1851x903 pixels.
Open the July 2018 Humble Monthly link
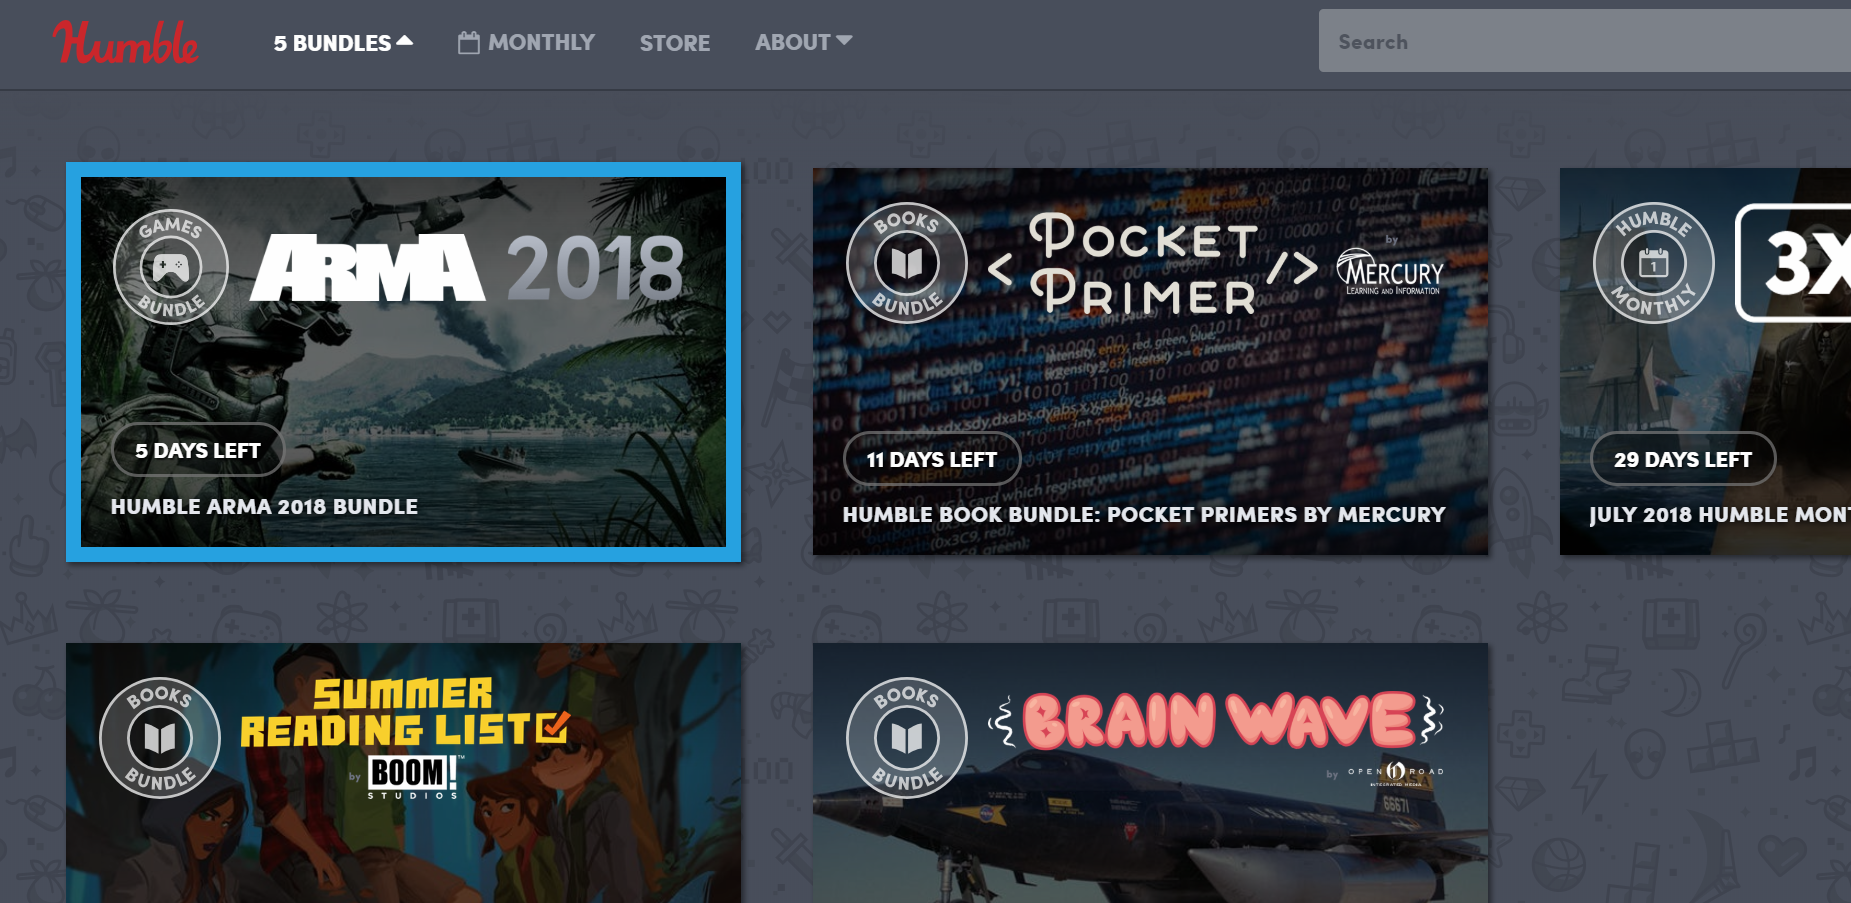click(x=1718, y=515)
